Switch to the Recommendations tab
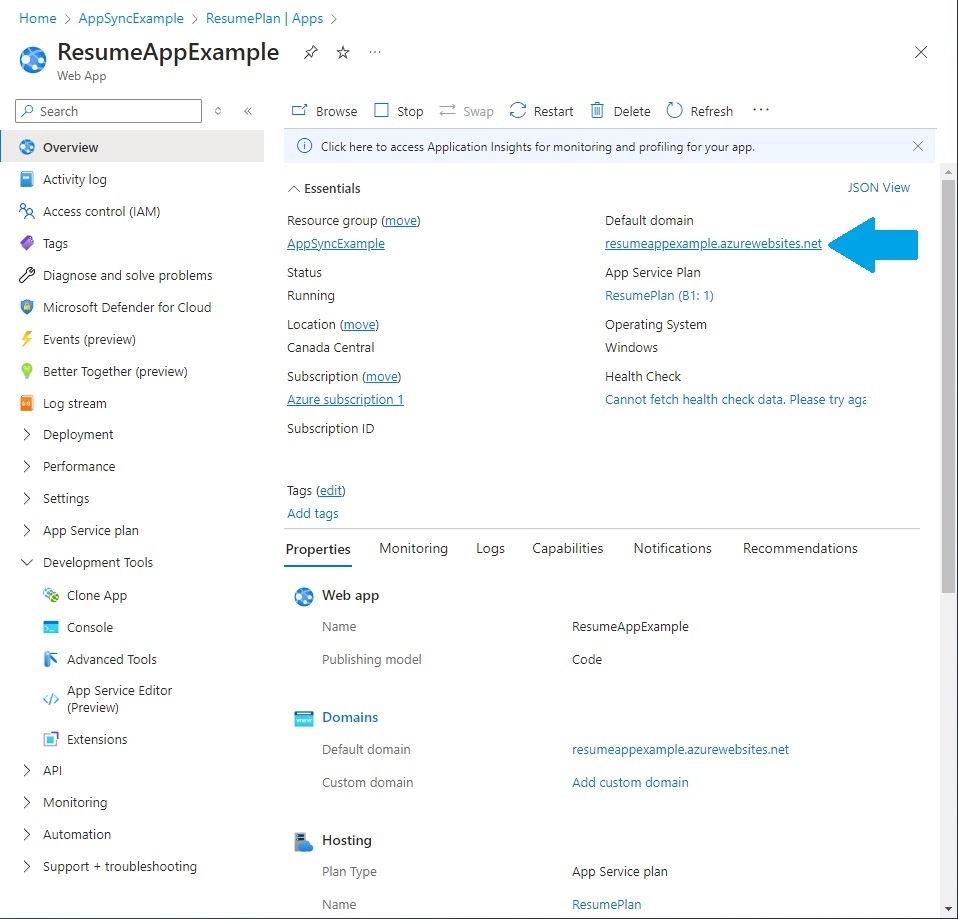Image resolution: width=958 pixels, height=919 pixels. 800,548
